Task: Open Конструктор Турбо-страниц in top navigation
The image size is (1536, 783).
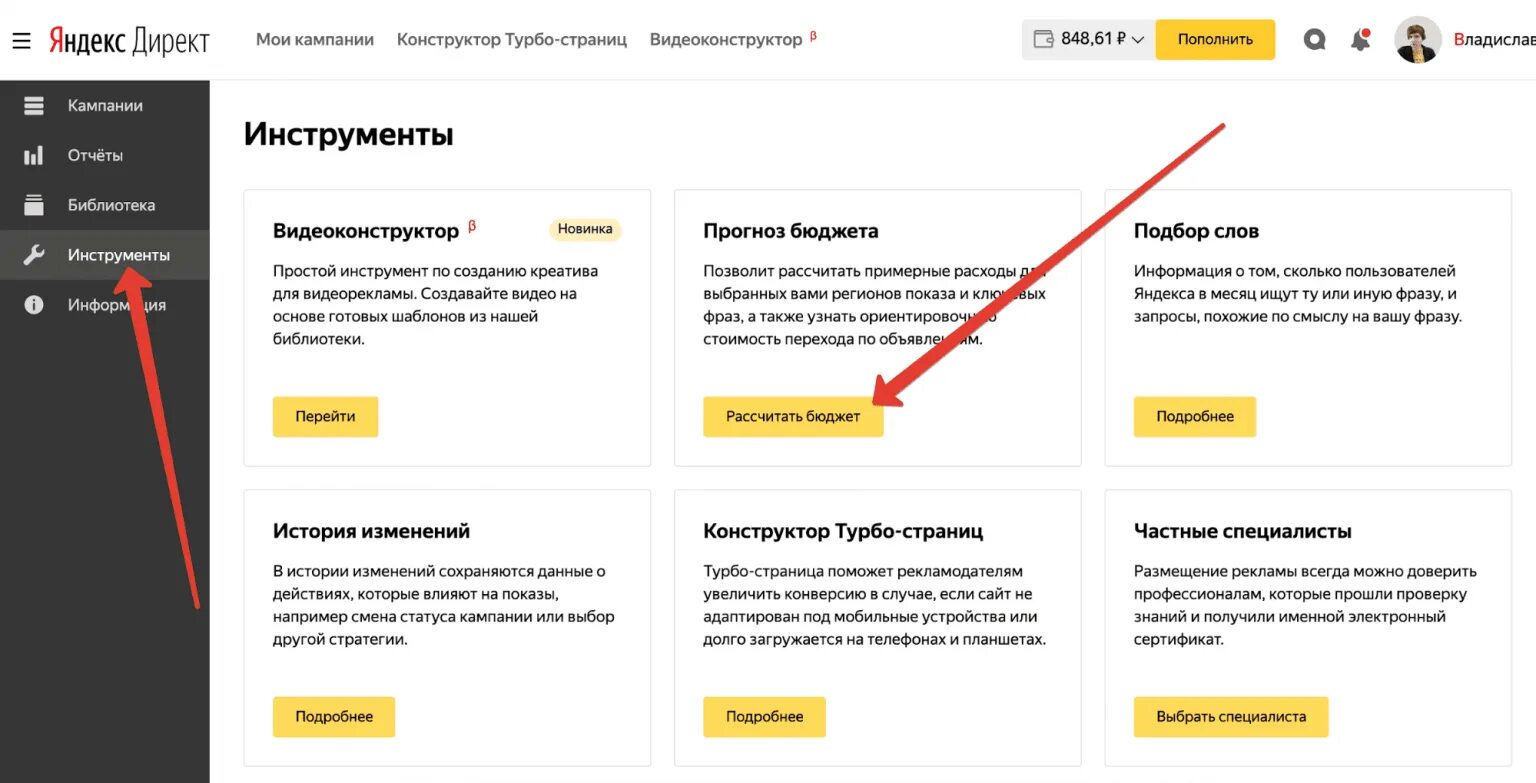Action: 512,40
